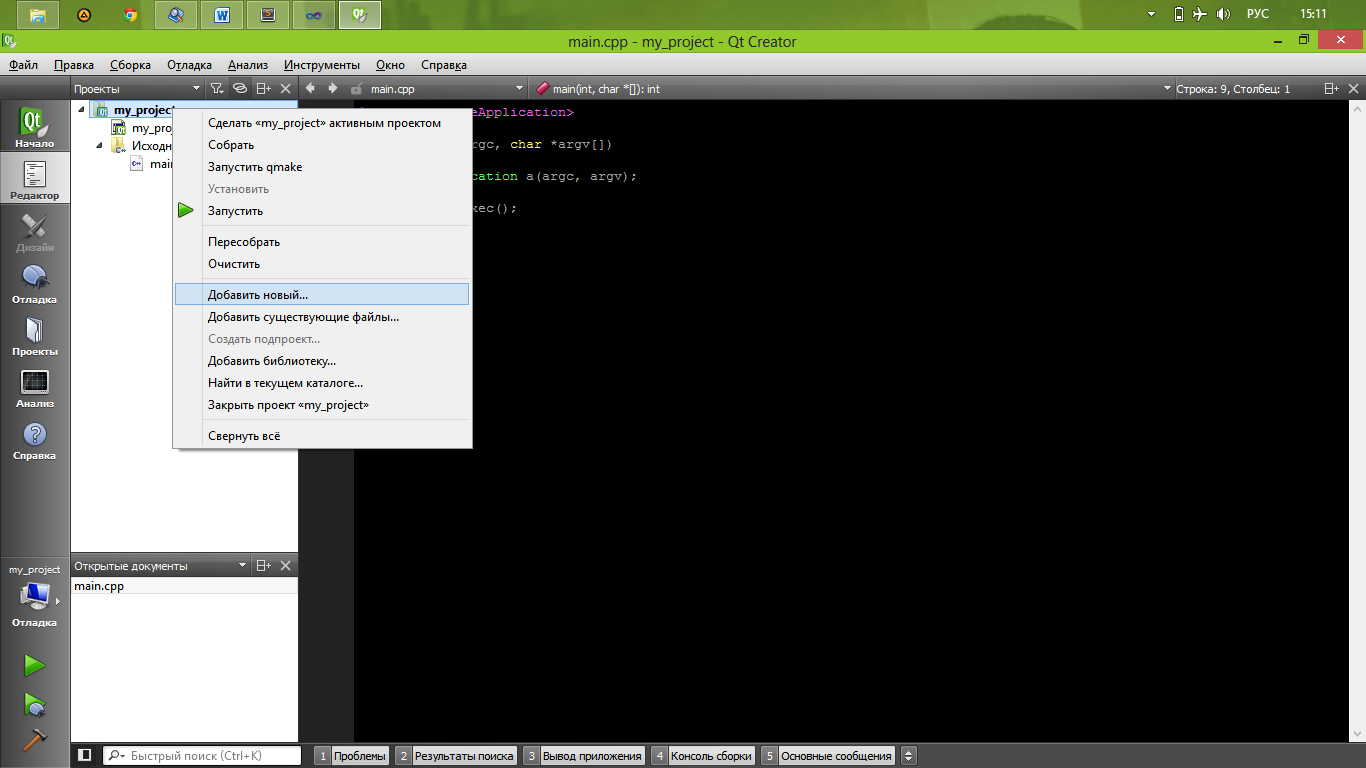The image size is (1366, 768).
Task: Select Собрать in the context menu
Action: point(321,145)
